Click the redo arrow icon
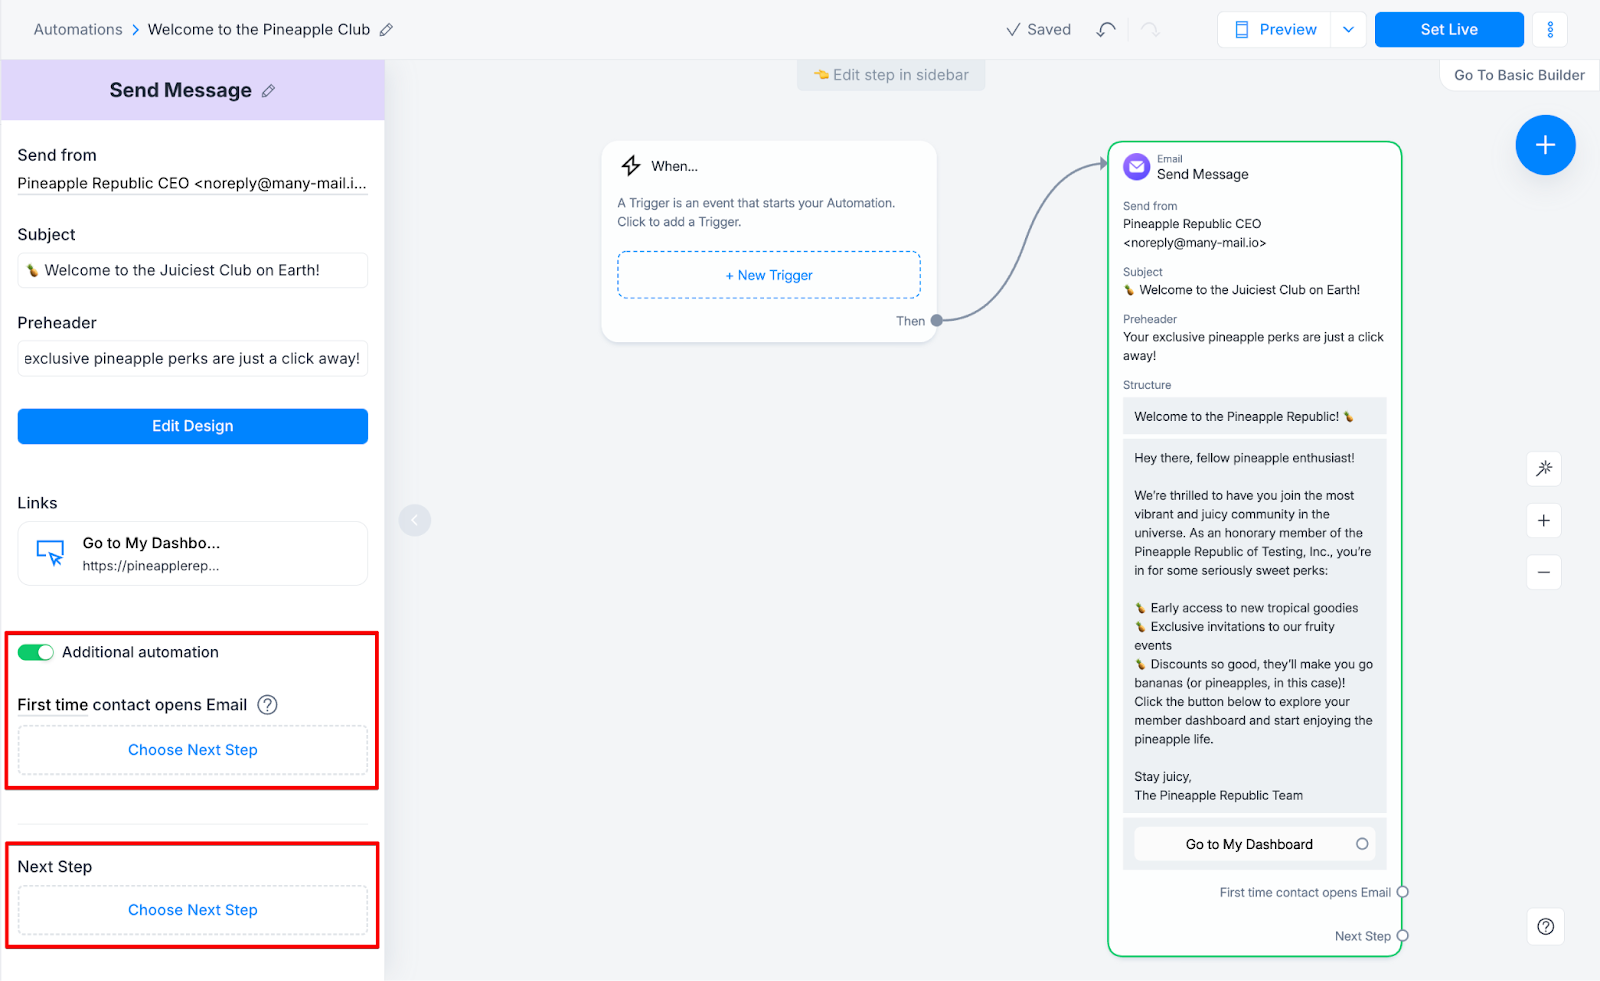1600x981 pixels. [1148, 29]
